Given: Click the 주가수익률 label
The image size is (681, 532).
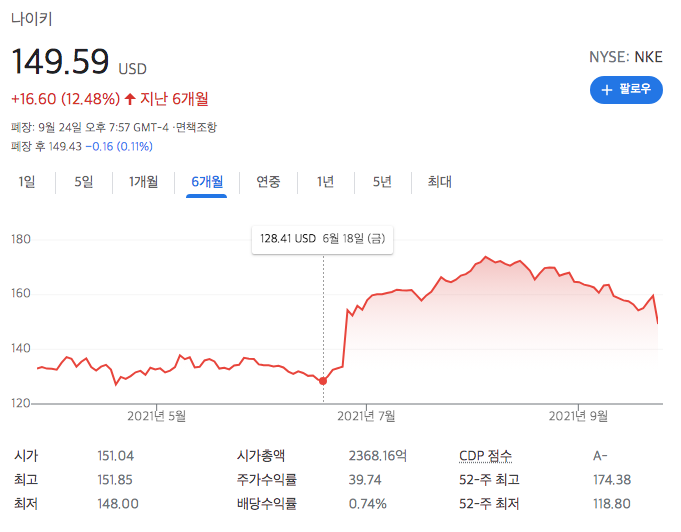Looking at the screenshot, I should (267, 480).
